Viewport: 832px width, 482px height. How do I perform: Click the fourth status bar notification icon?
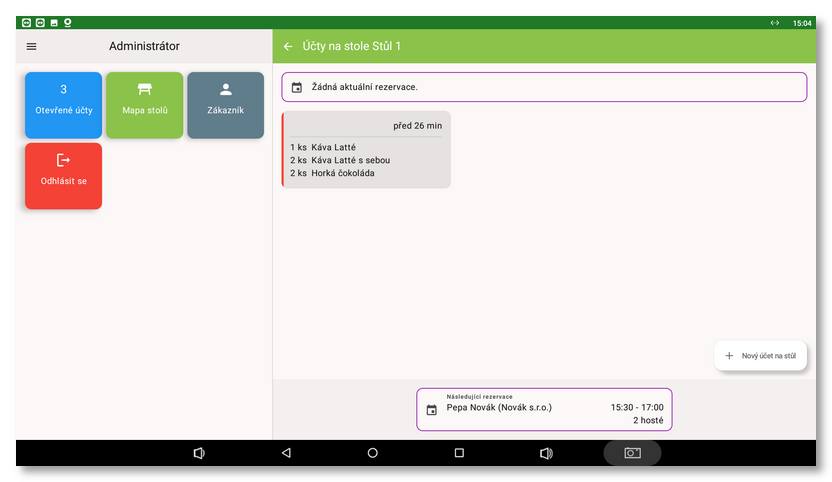[67, 22]
